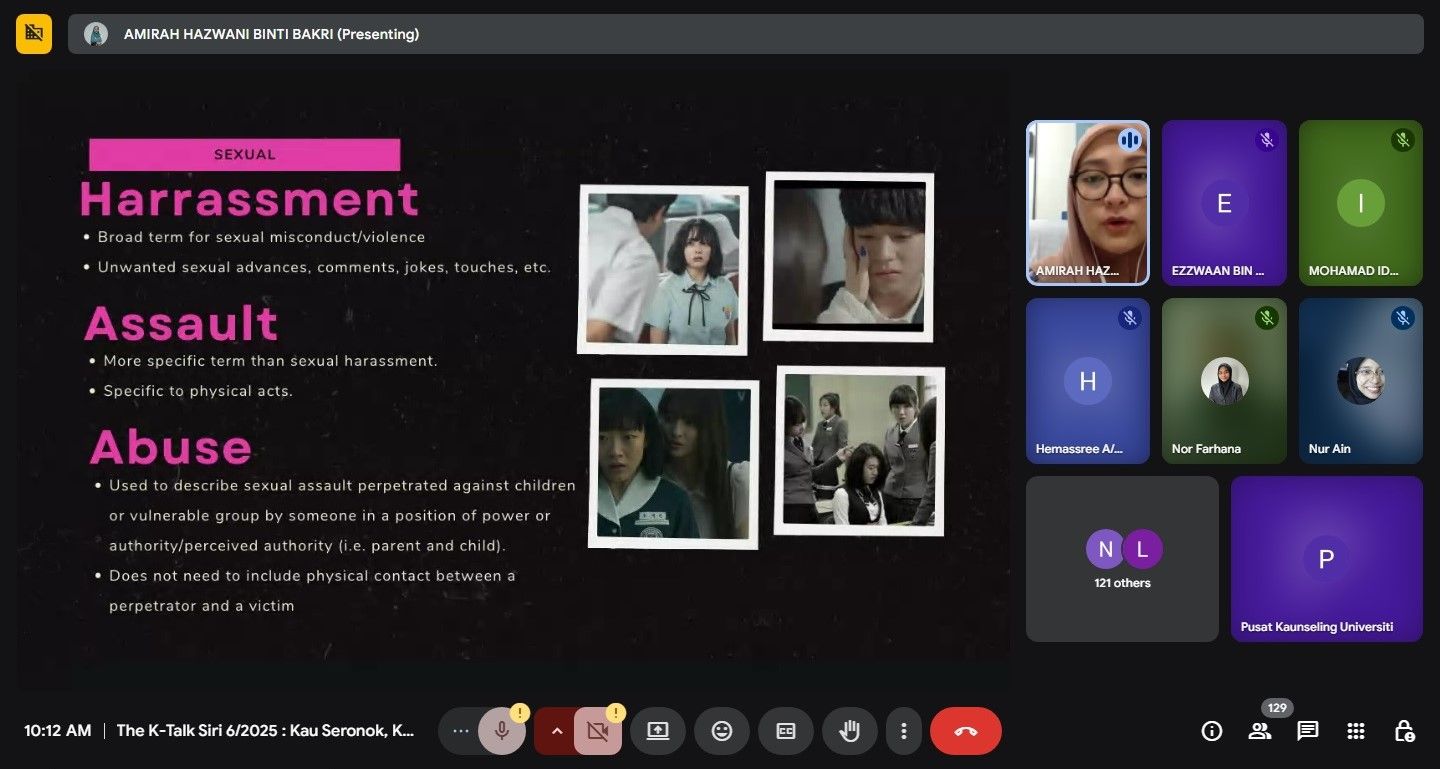
Task: Open more options vertical dots menu
Action: click(x=904, y=731)
